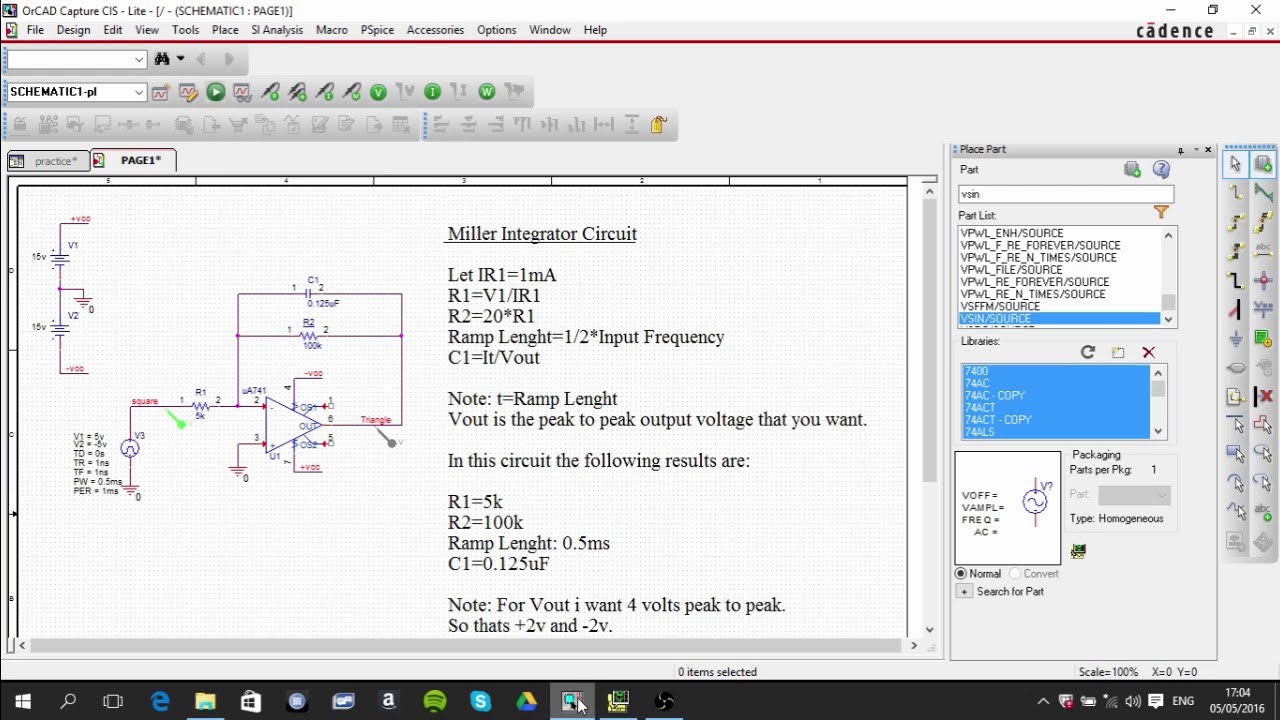Open the SI Analysis menu
The image size is (1280, 720).
277,30
